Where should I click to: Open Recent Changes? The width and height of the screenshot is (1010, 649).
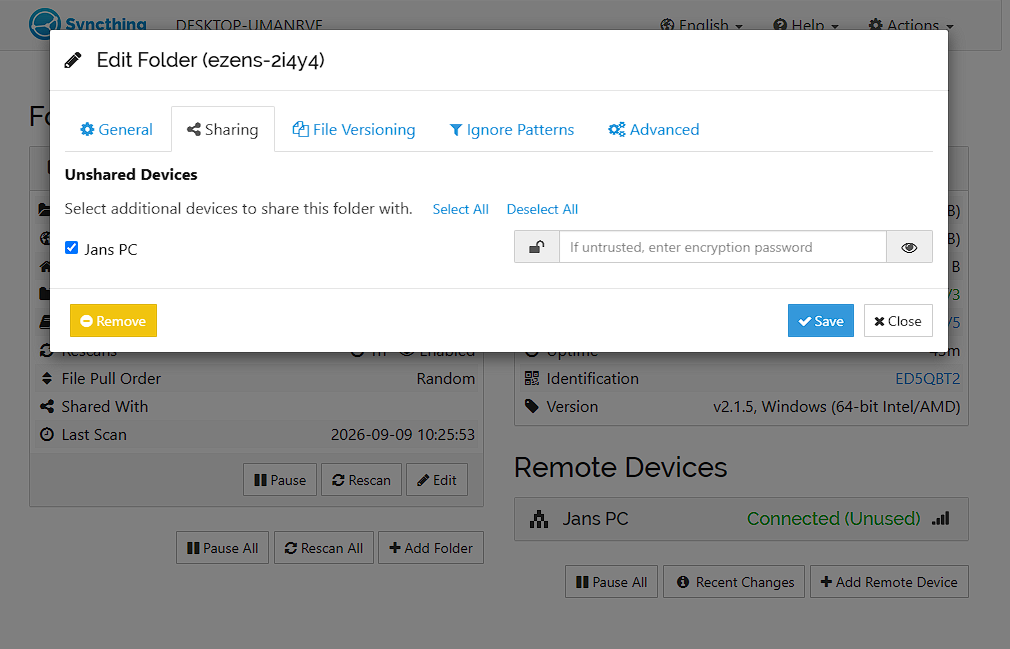[734, 582]
